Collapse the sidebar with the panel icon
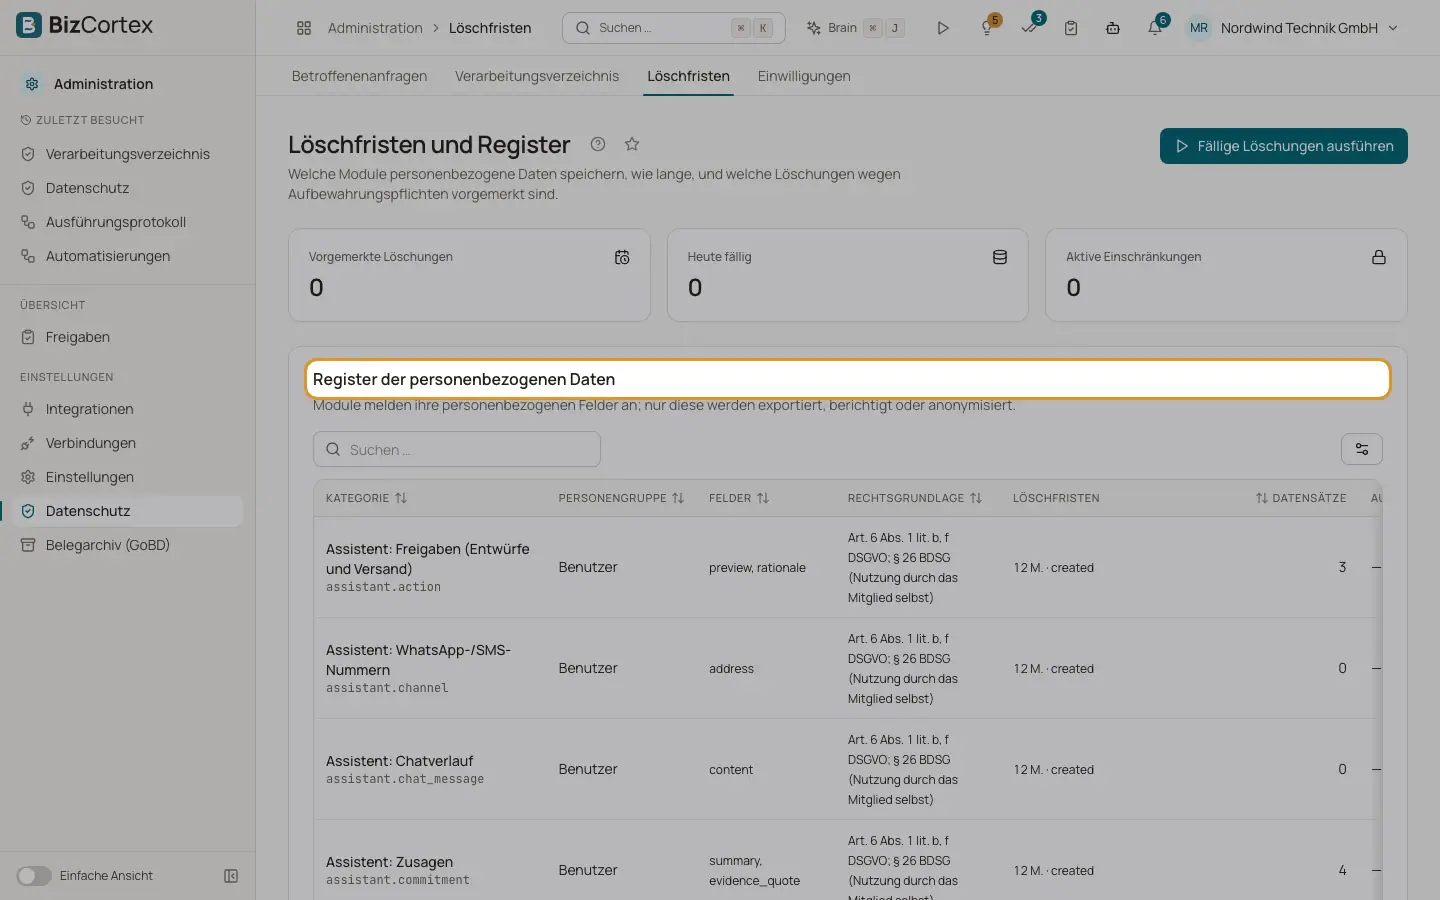The image size is (1440, 900). point(231,876)
